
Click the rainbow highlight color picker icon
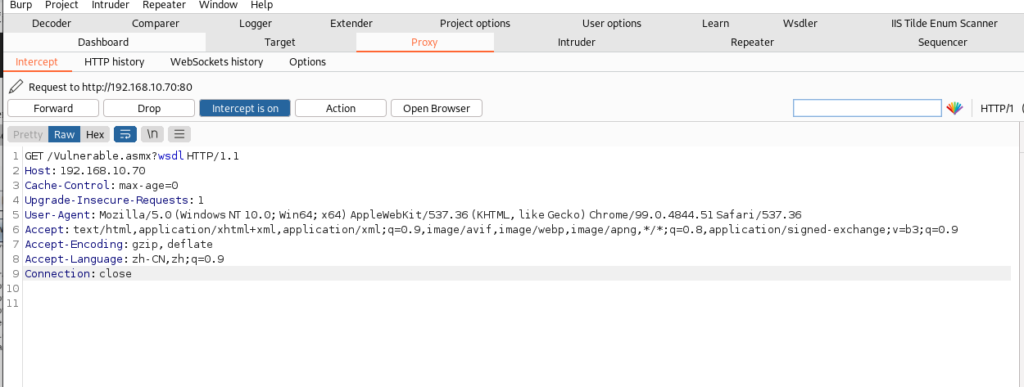point(955,108)
